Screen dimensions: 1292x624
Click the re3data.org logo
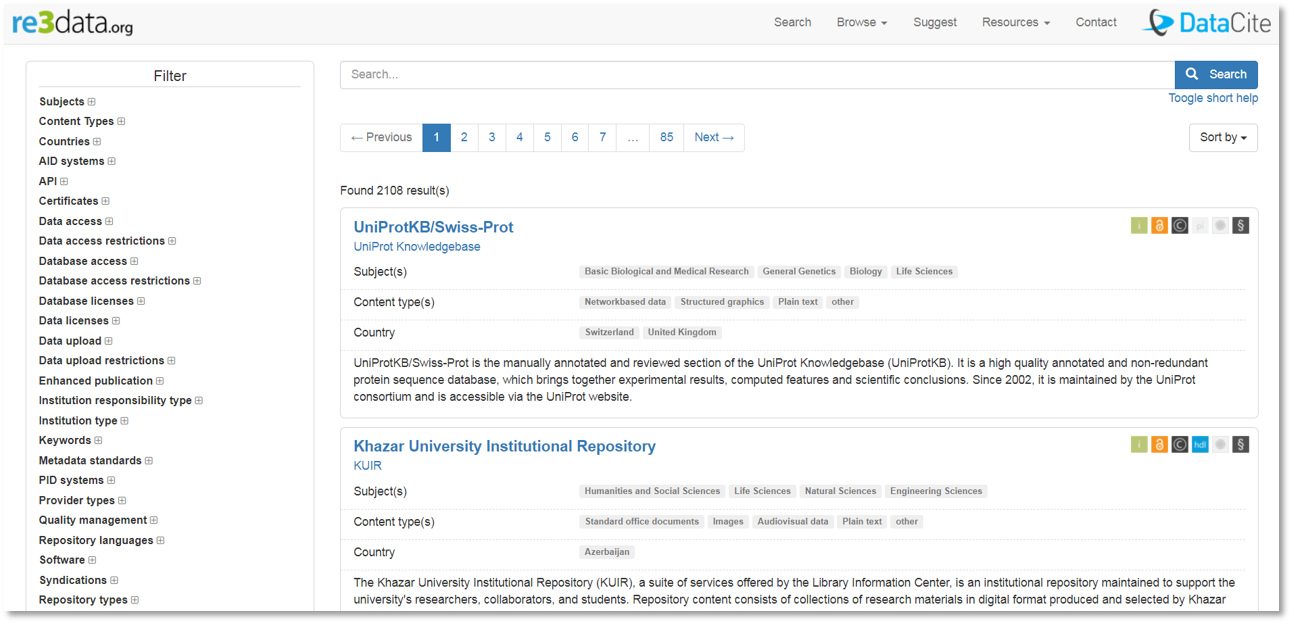coord(72,24)
